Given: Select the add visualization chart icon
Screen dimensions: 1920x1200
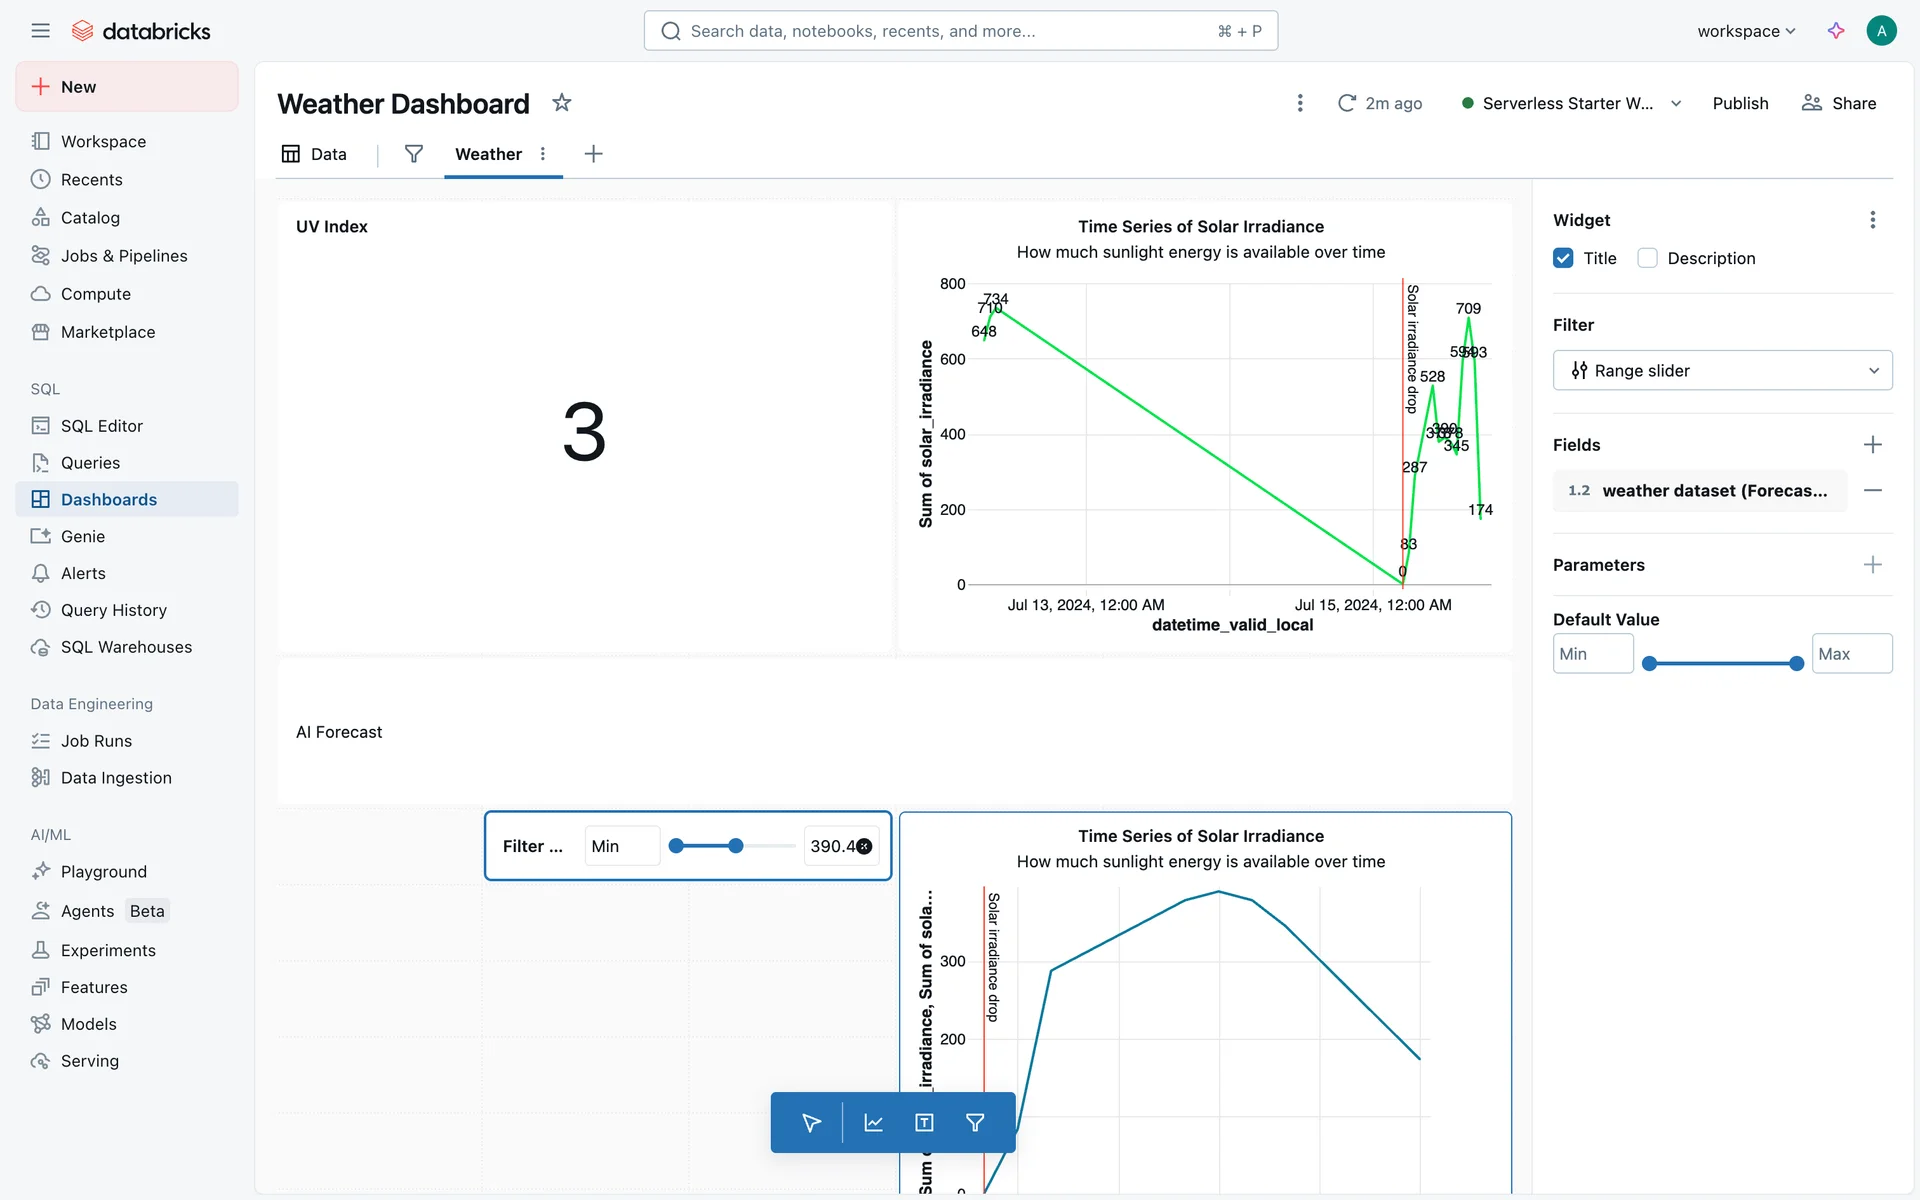Looking at the screenshot, I should (873, 1123).
